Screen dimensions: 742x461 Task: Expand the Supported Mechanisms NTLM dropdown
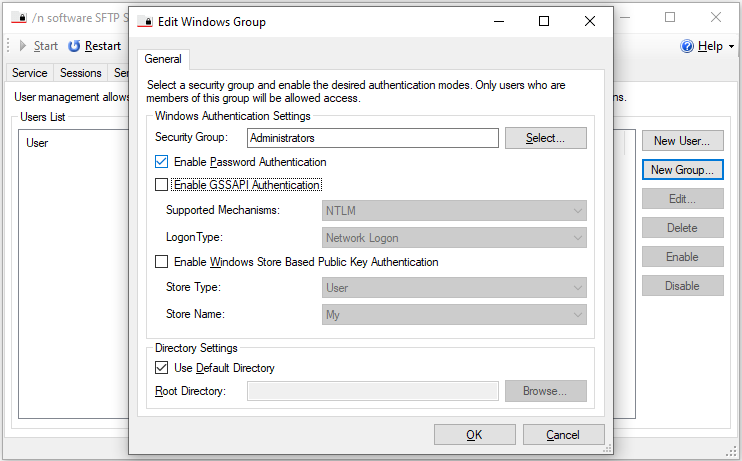454,211
